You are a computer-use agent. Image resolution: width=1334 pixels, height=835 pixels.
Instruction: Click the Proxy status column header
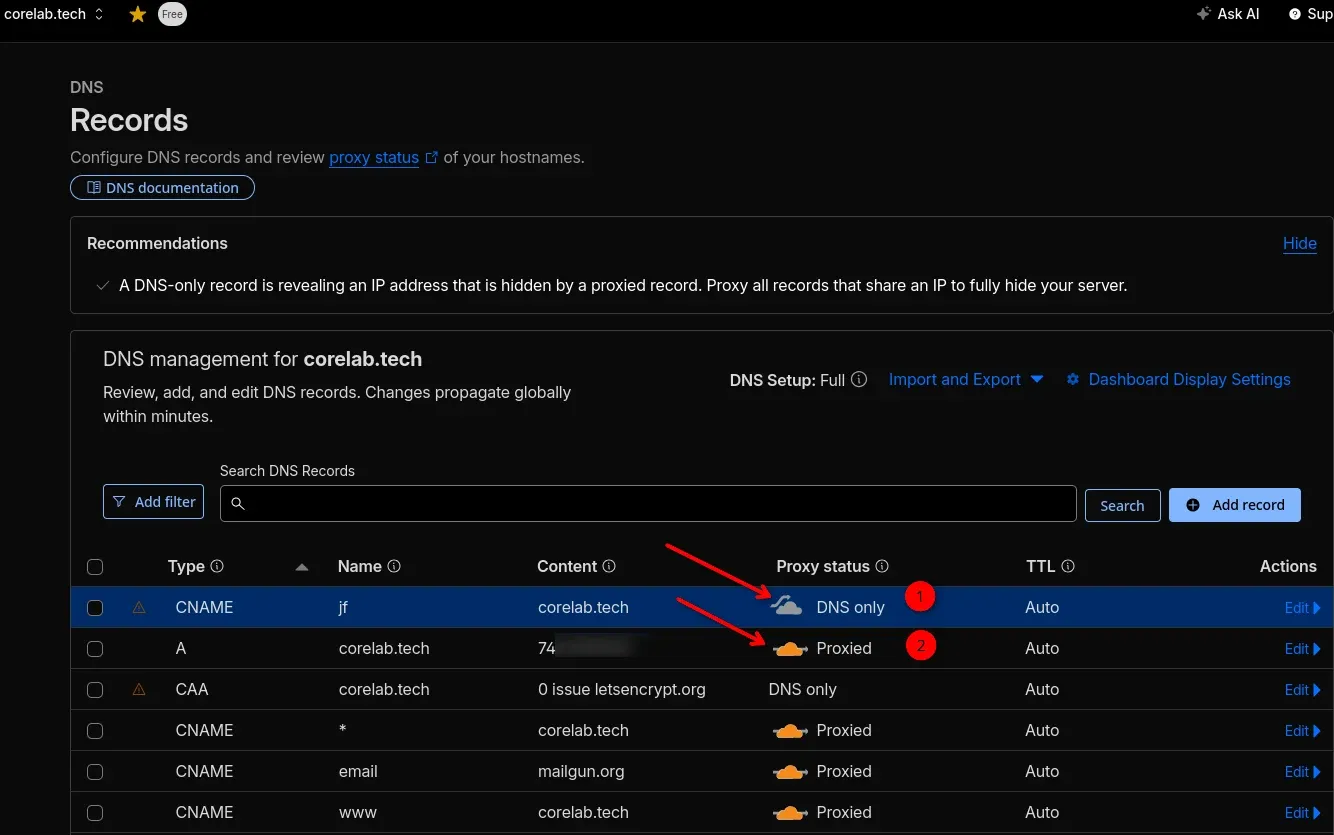(x=823, y=566)
